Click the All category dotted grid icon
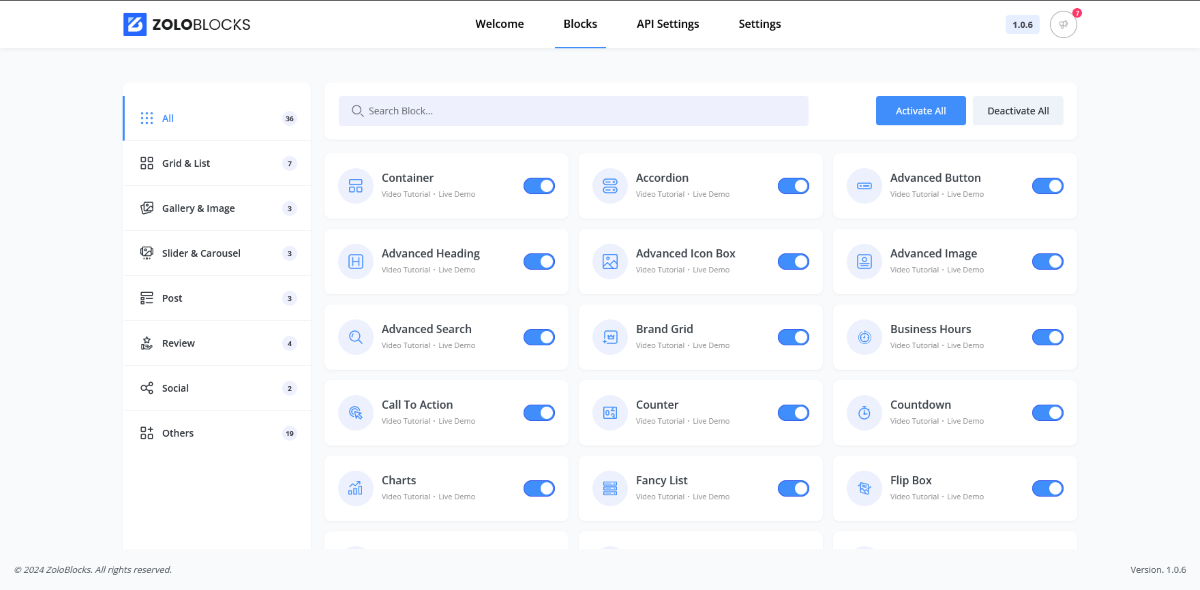The width and height of the screenshot is (1200, 590). pyautogui.click(x=147, y=118)
